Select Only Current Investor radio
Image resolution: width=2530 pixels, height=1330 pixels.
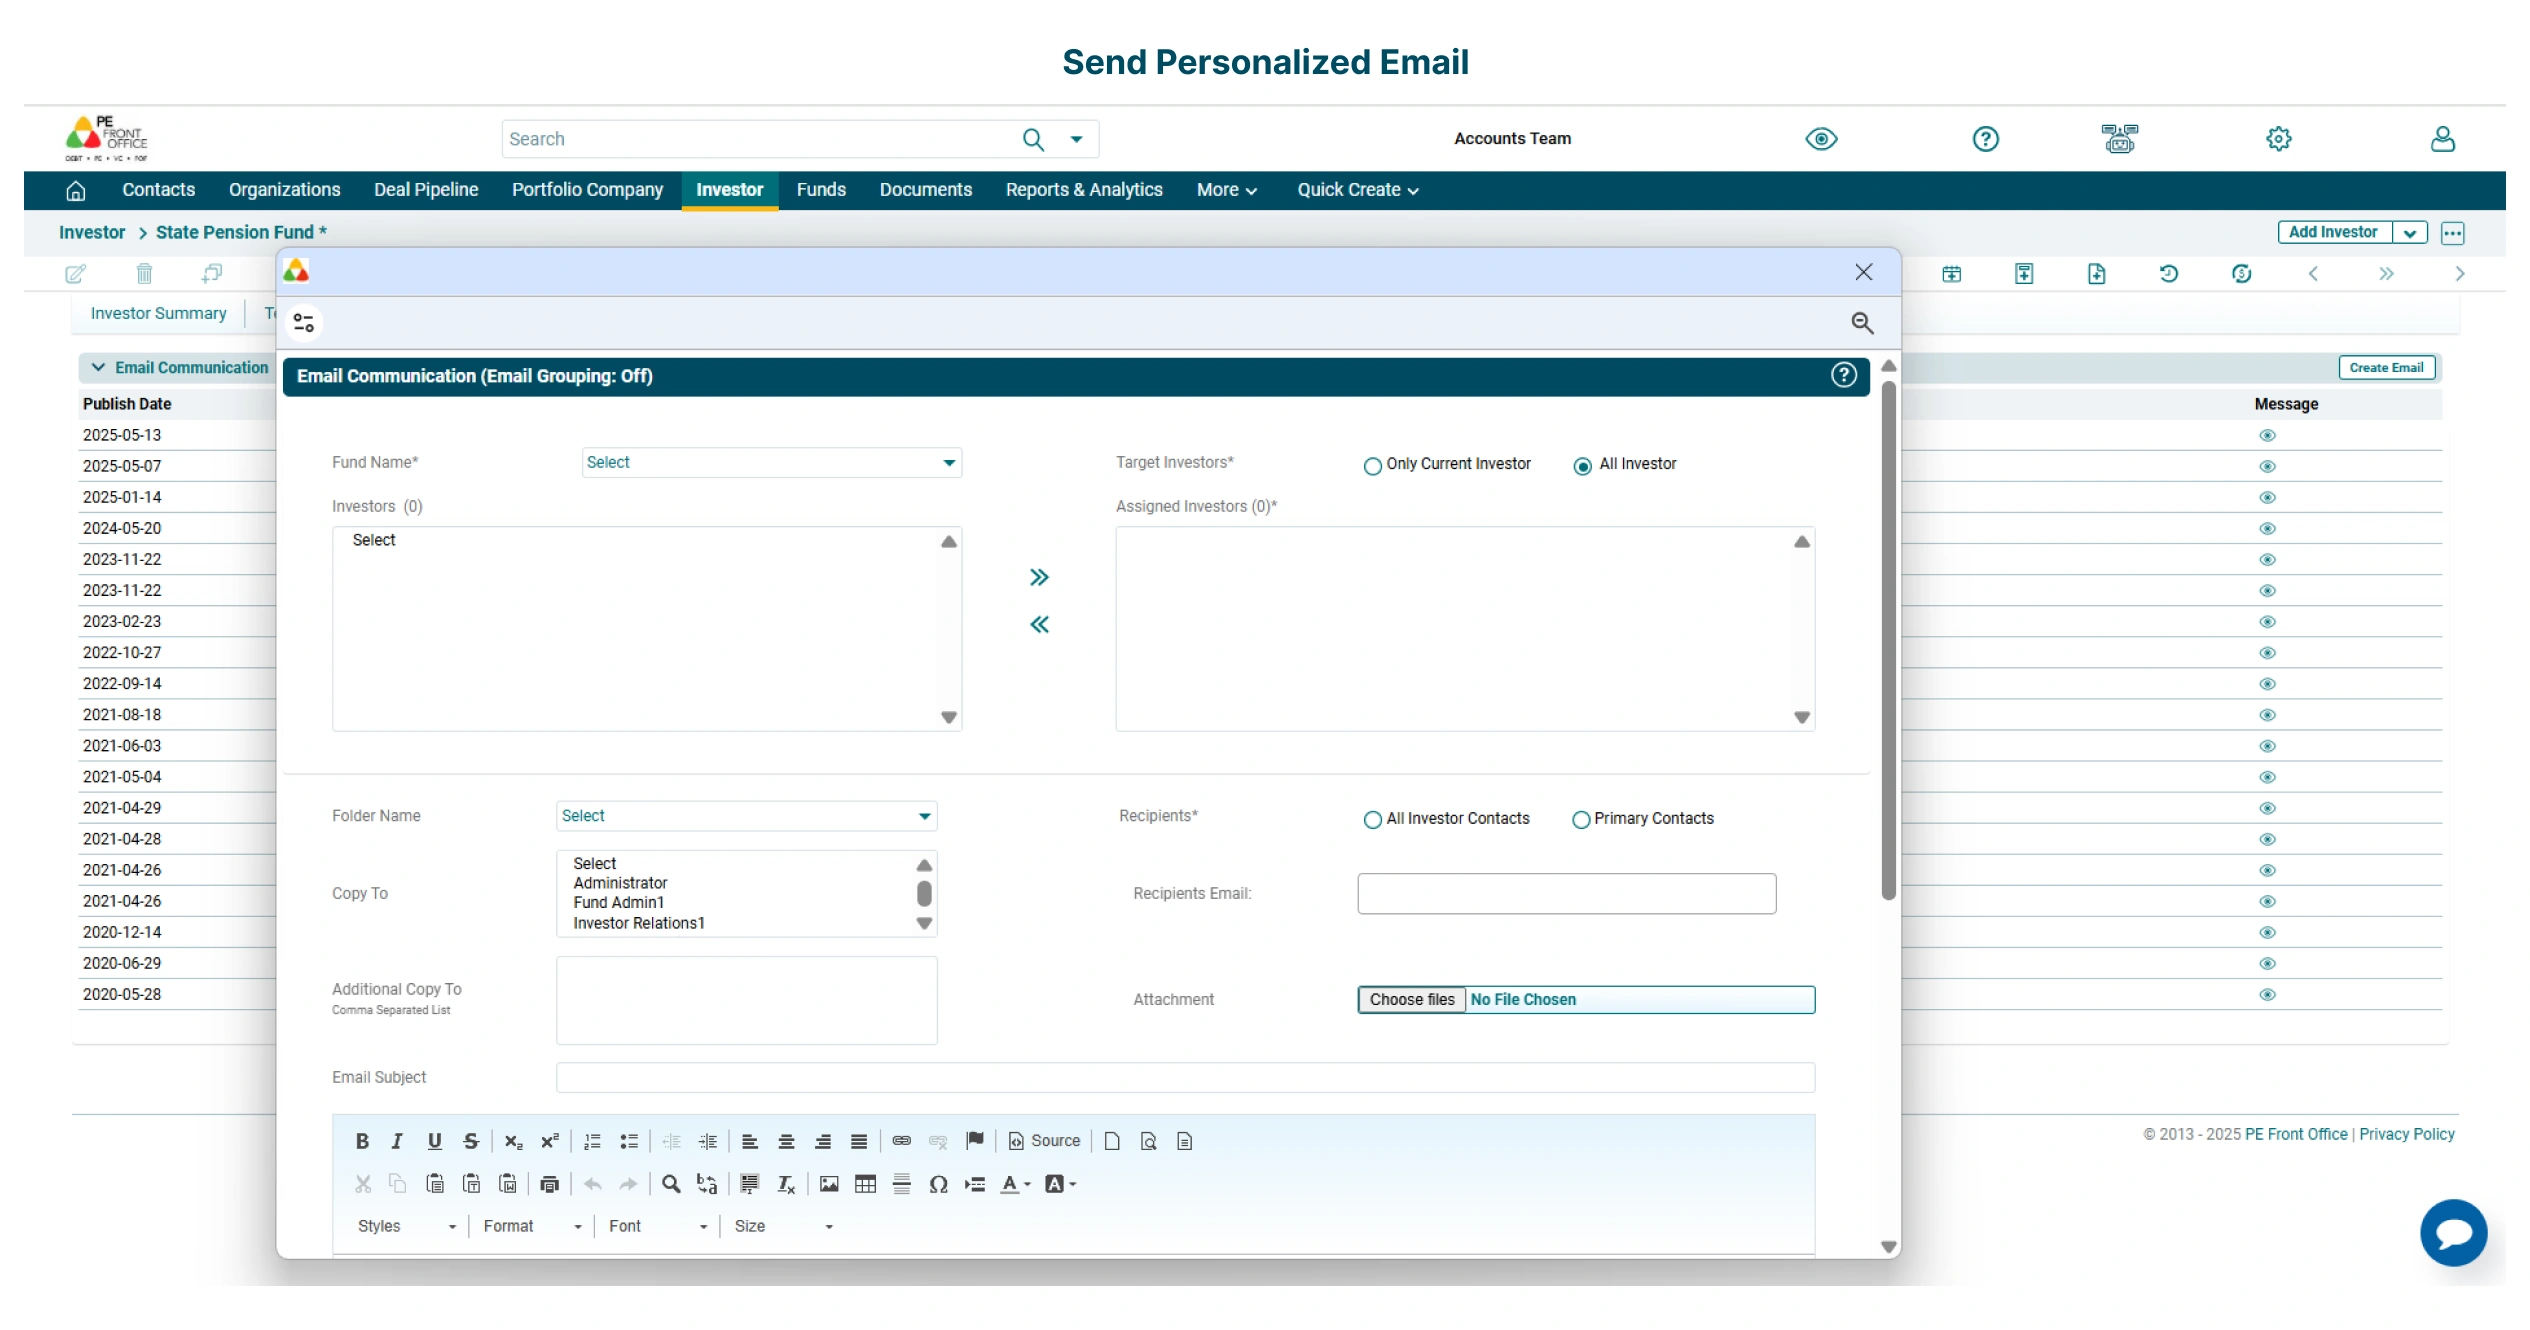1372,465
